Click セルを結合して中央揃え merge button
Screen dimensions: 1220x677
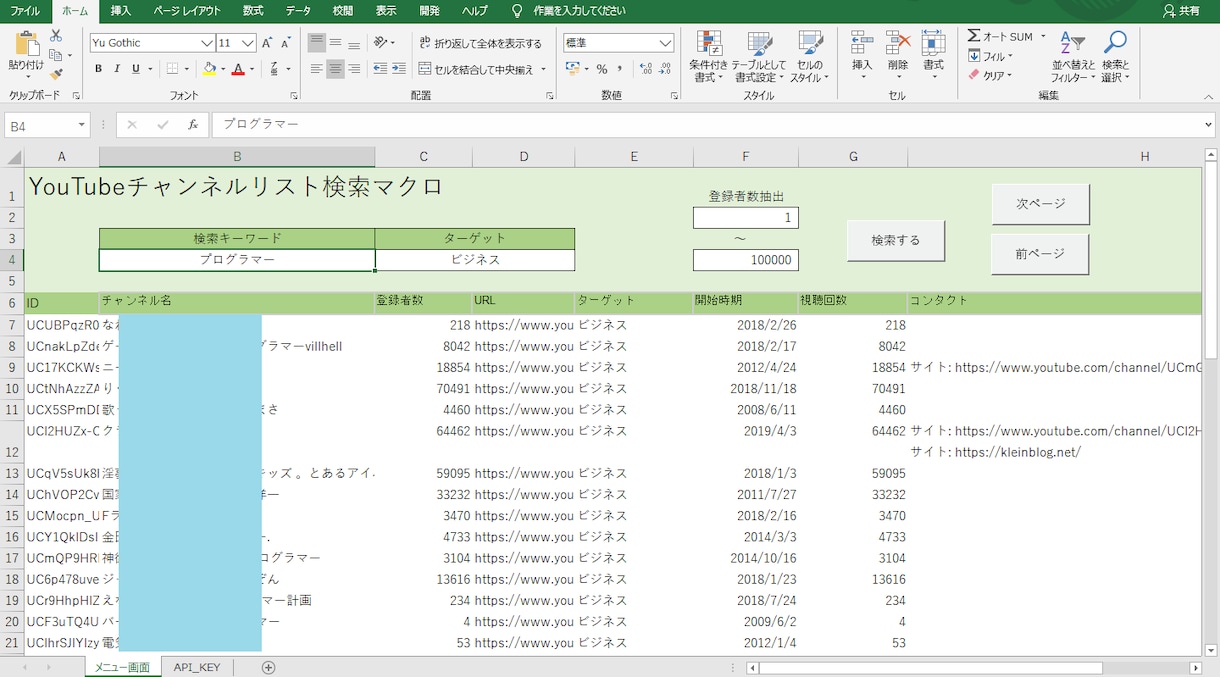coord(476,69)
